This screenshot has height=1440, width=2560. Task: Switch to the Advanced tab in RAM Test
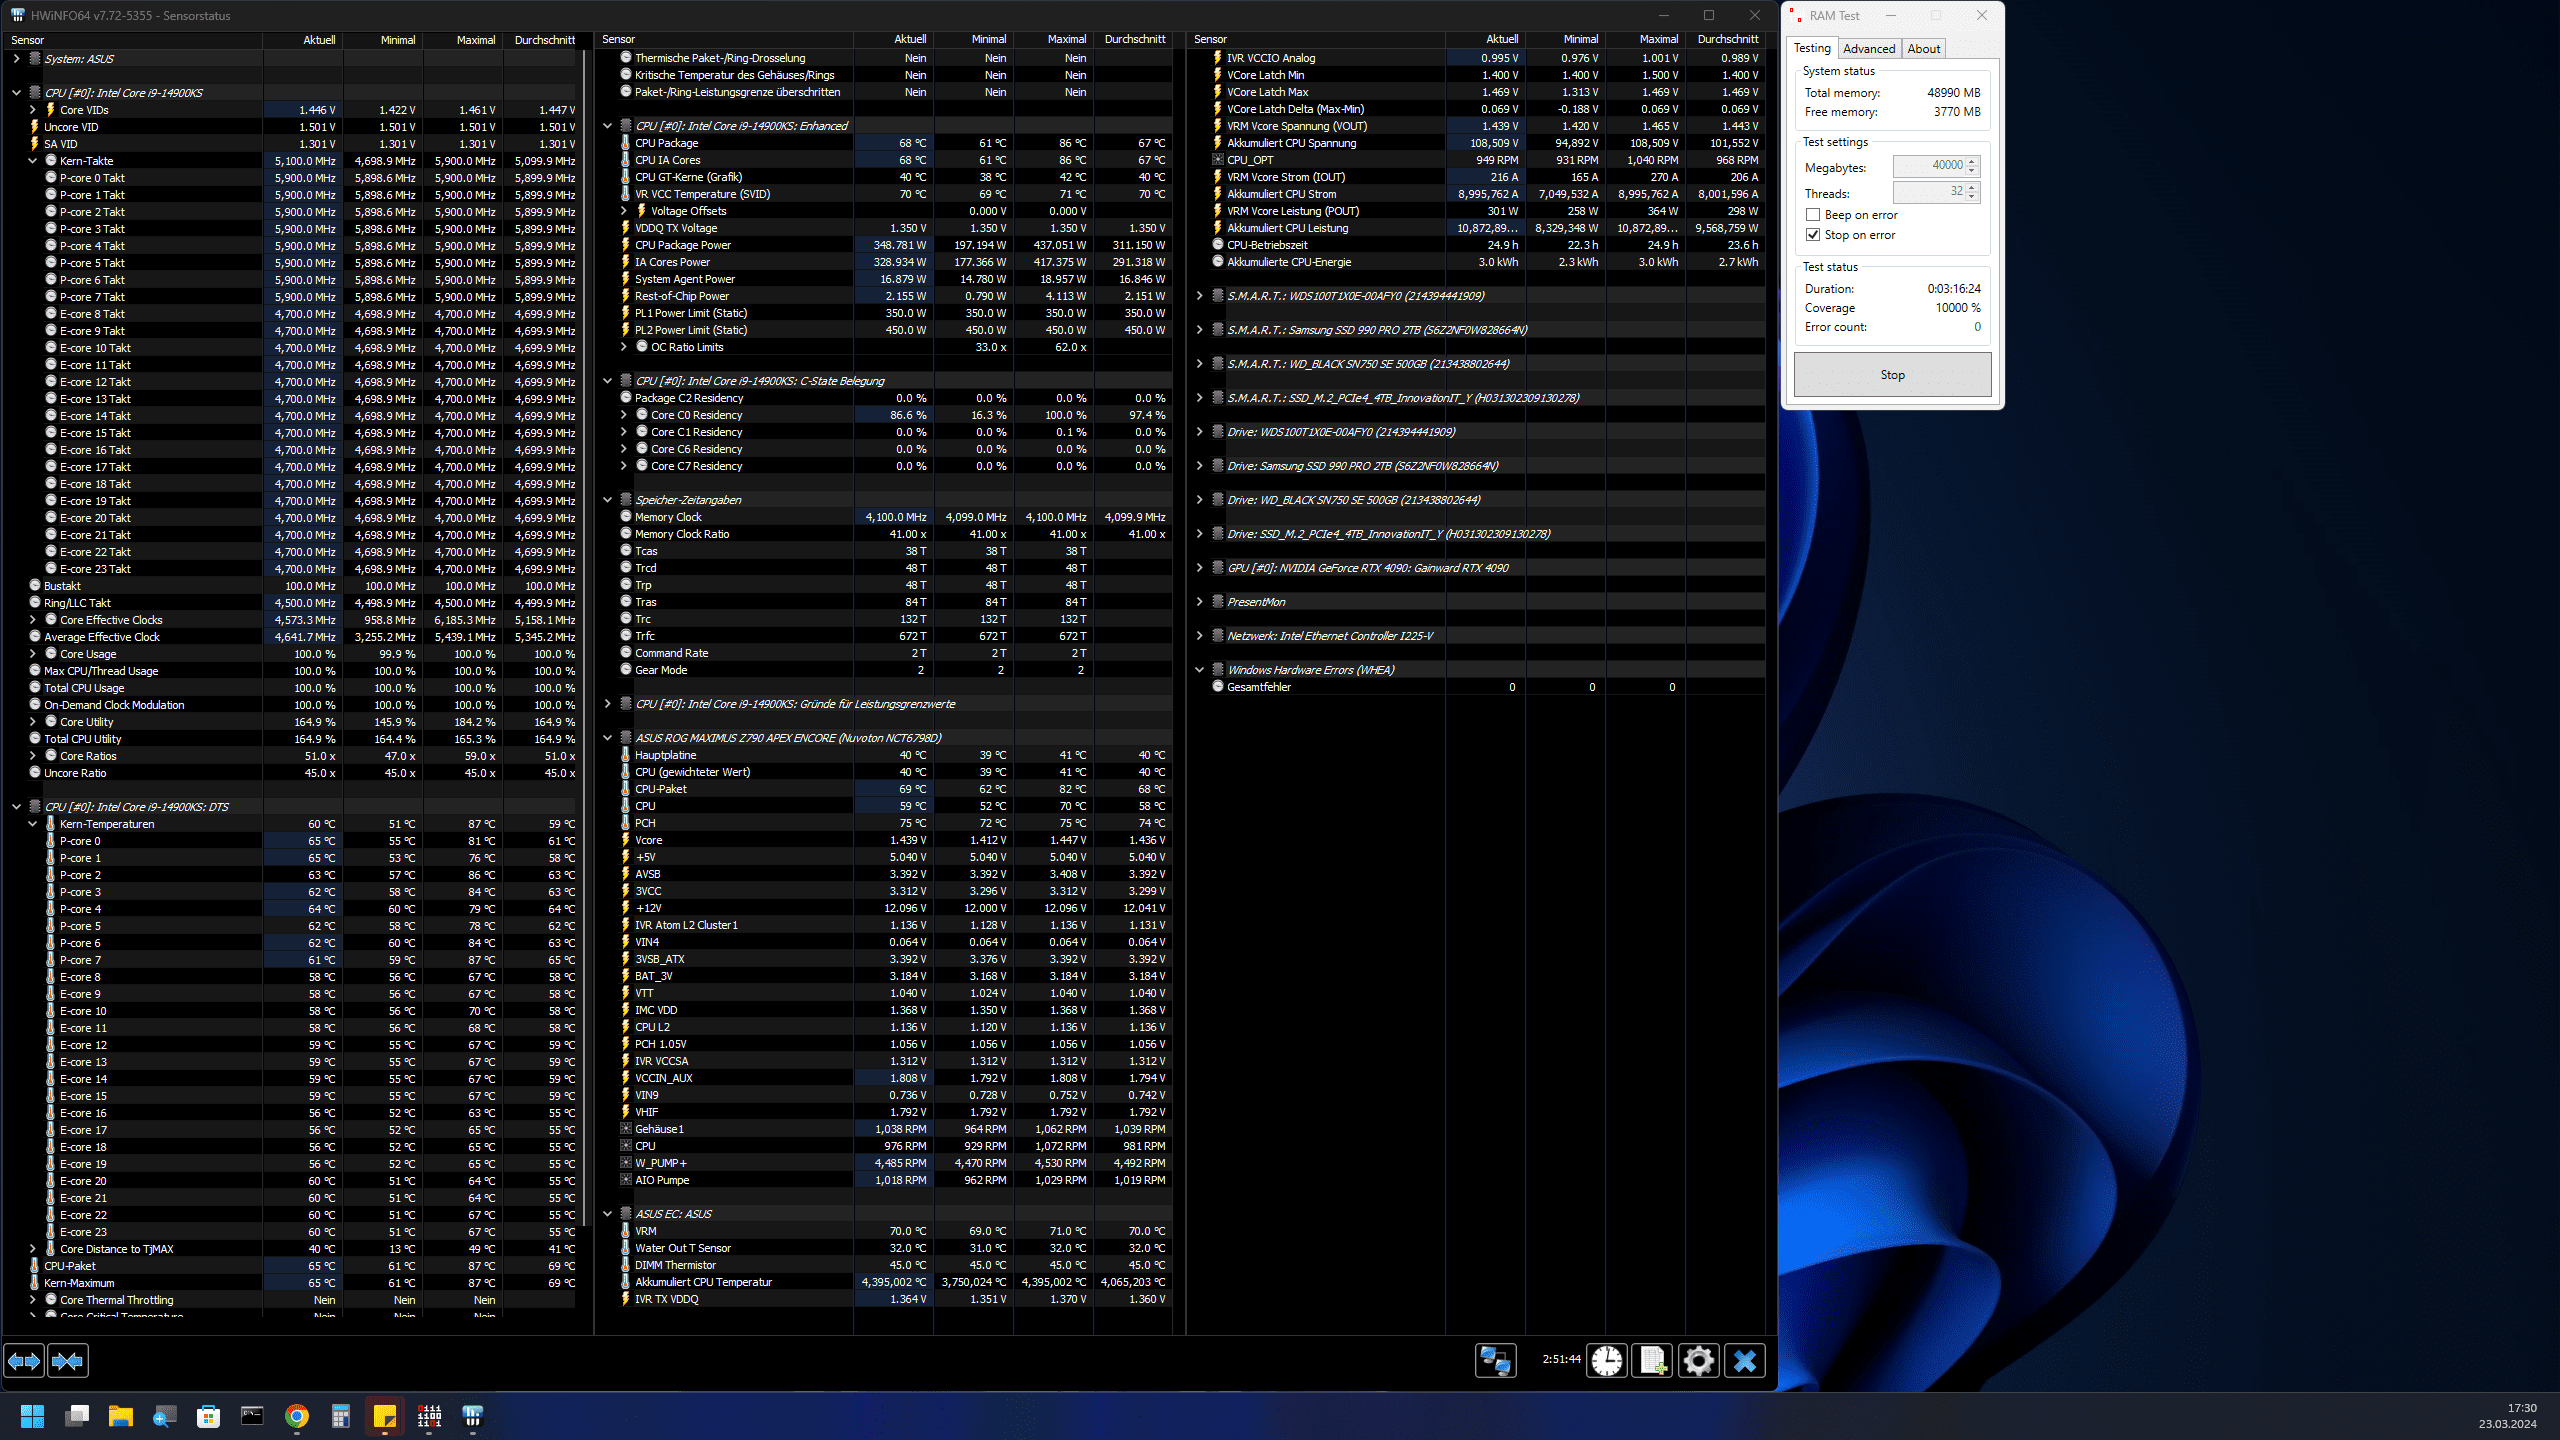tap(1868, 49)
